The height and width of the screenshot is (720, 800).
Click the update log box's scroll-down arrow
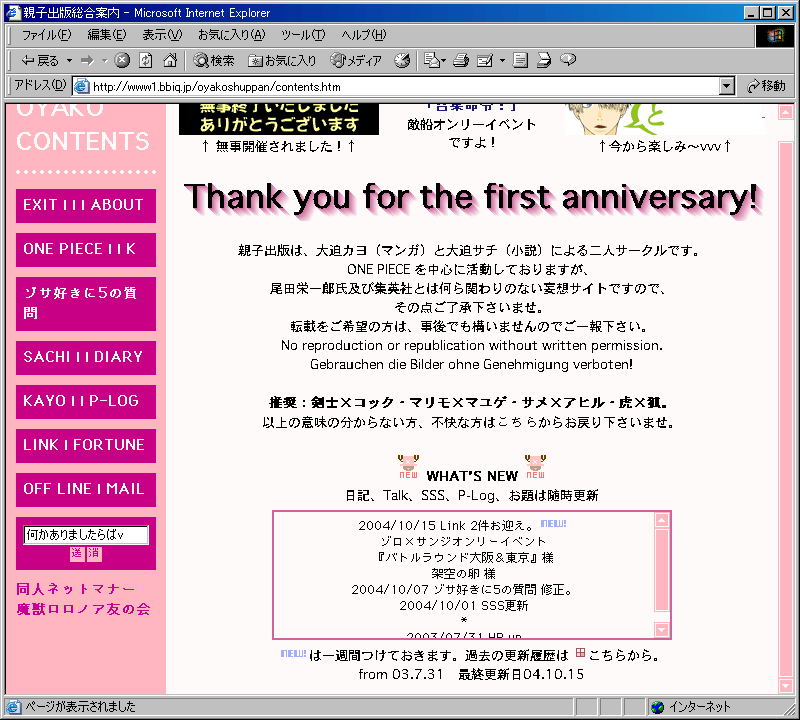click(x=661, y=630)
